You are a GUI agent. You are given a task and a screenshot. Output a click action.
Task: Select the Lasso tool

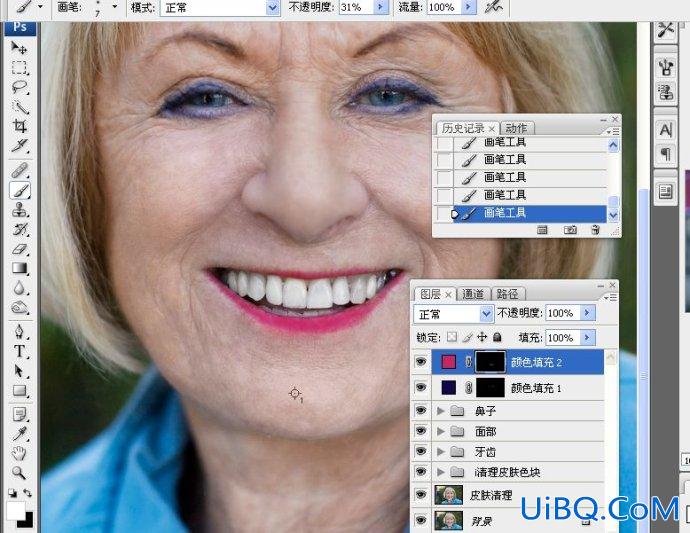[19, 87]
